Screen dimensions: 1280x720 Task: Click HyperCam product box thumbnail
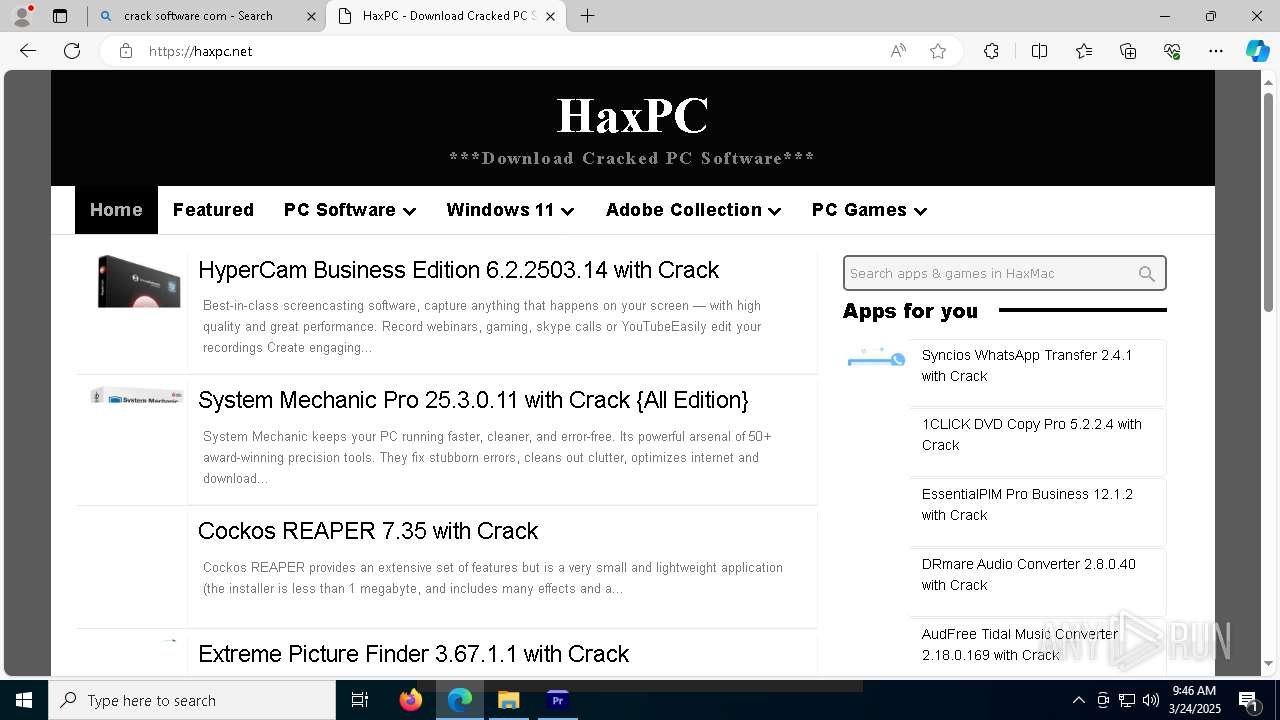(x=139, y=281)
